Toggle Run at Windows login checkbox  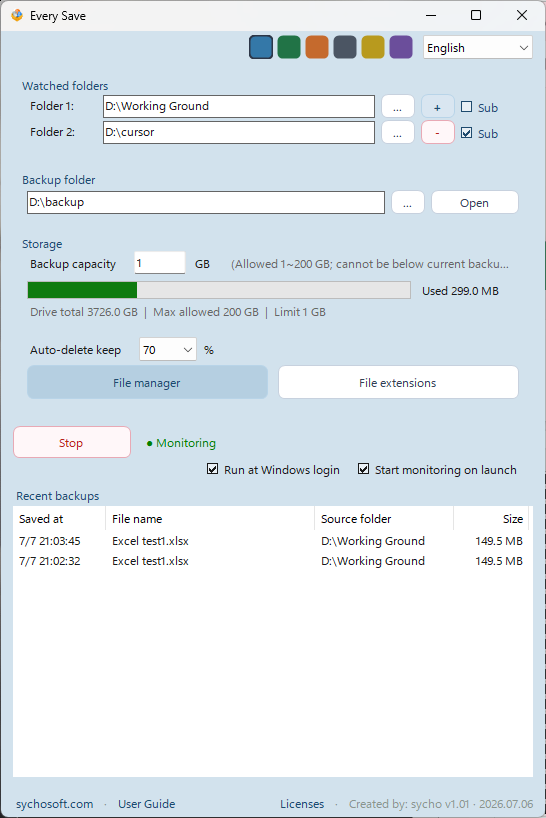point(212,469)
